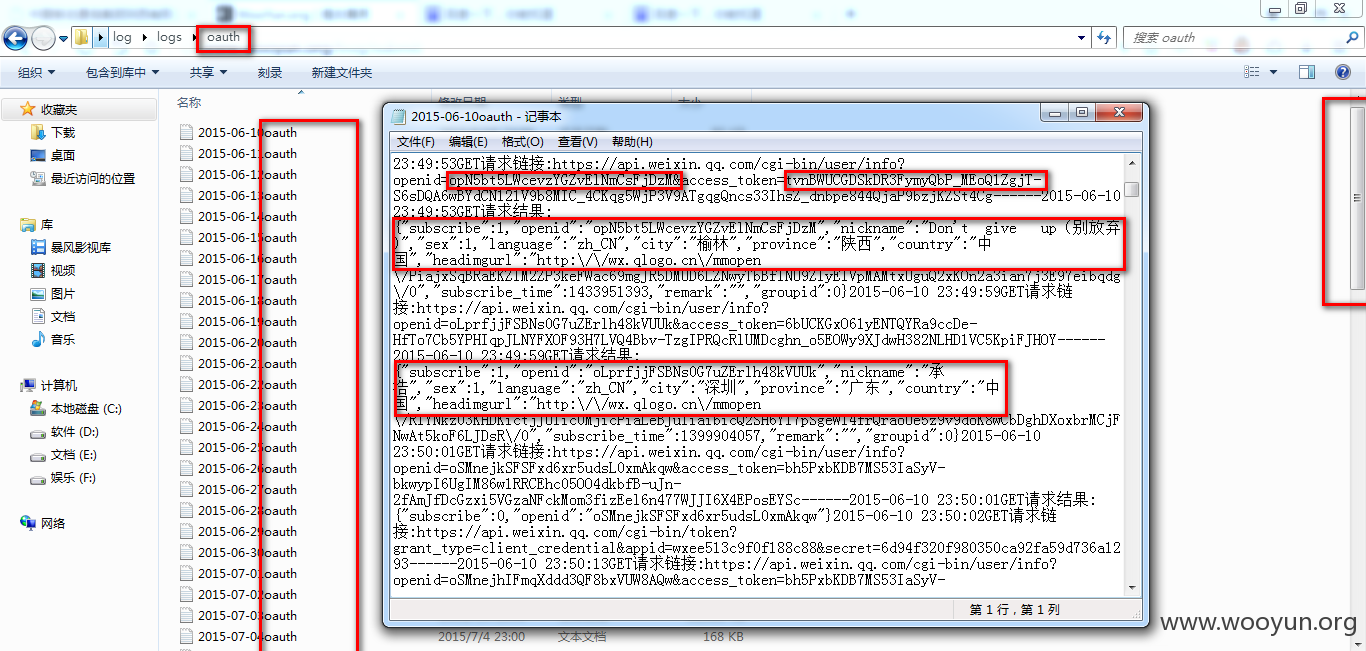This screenshot has height=651, width=1366.
Task: Click the magnifier search icon
Action: [x=1350, y=38]
